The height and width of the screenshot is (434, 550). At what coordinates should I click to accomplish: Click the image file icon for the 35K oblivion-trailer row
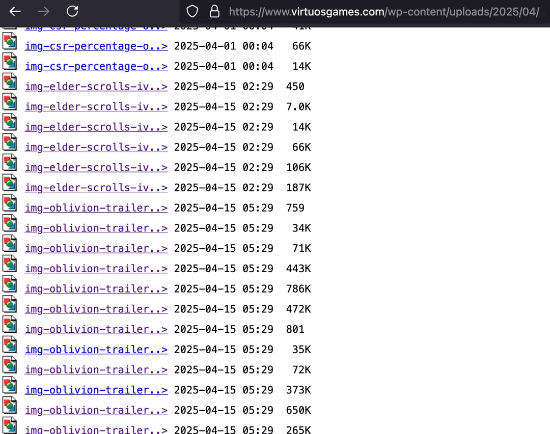9,344
